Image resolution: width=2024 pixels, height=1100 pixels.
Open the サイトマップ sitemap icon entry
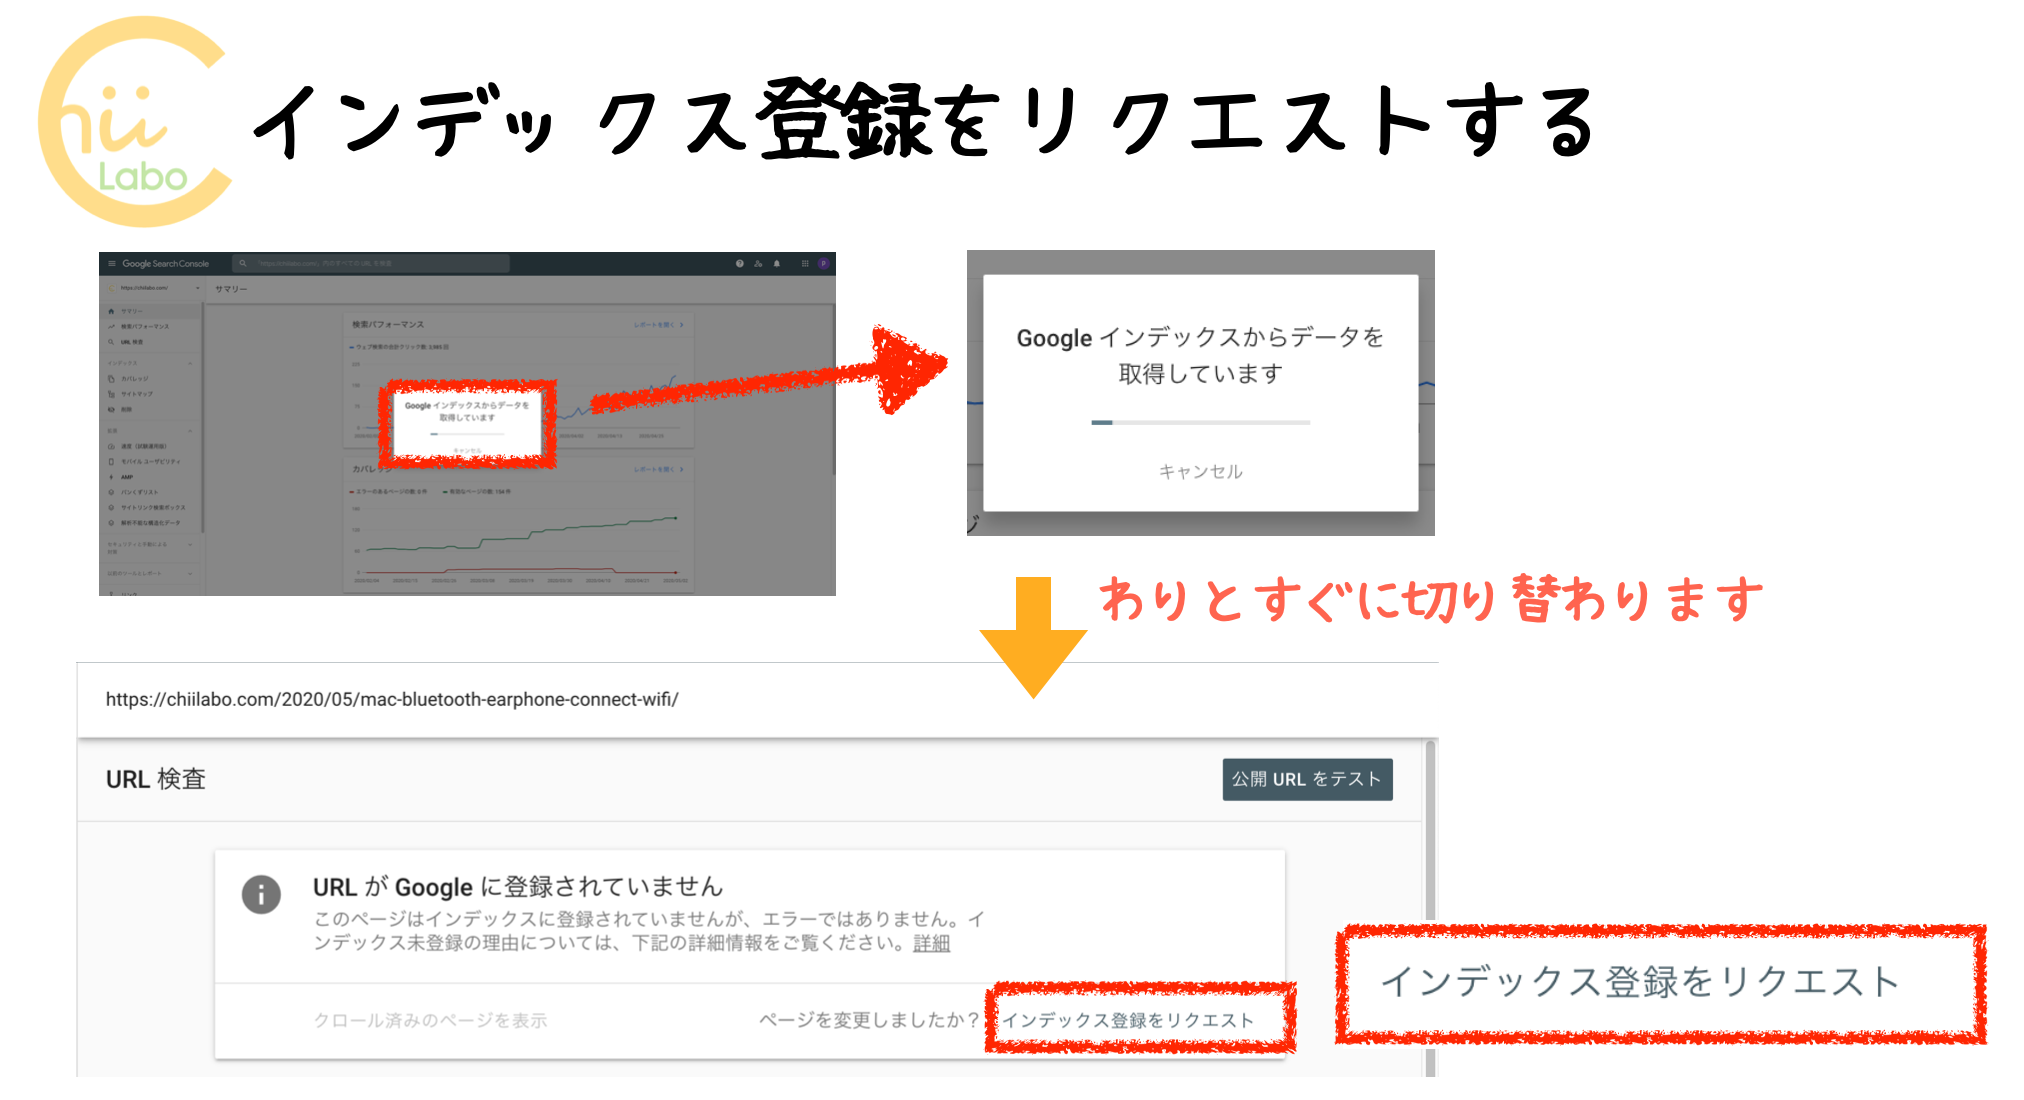click(x=111, y=394)
